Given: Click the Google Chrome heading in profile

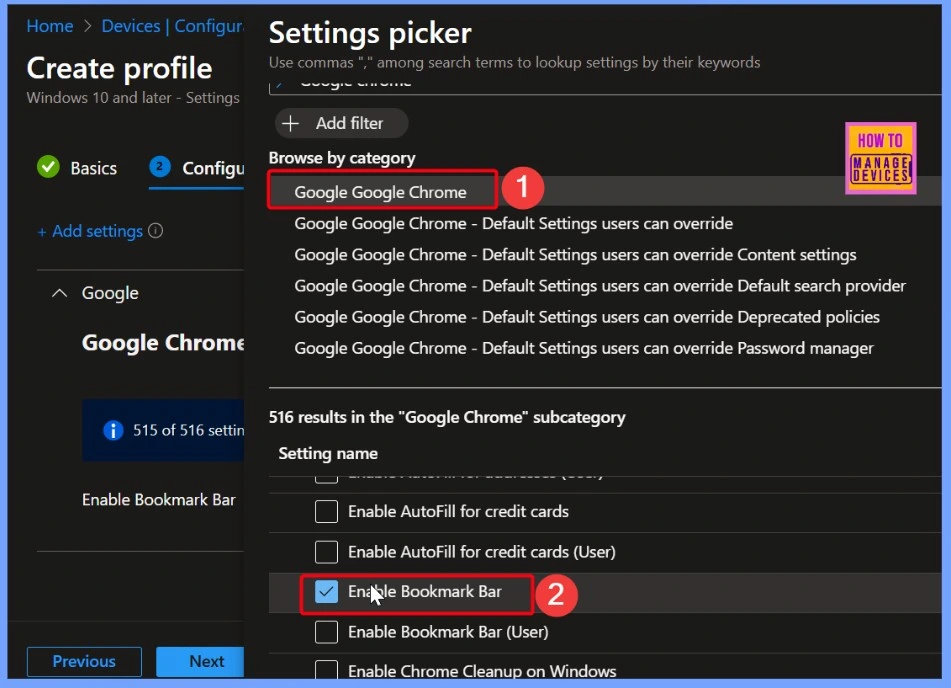Looking at the screenshot, I should 163,343.
